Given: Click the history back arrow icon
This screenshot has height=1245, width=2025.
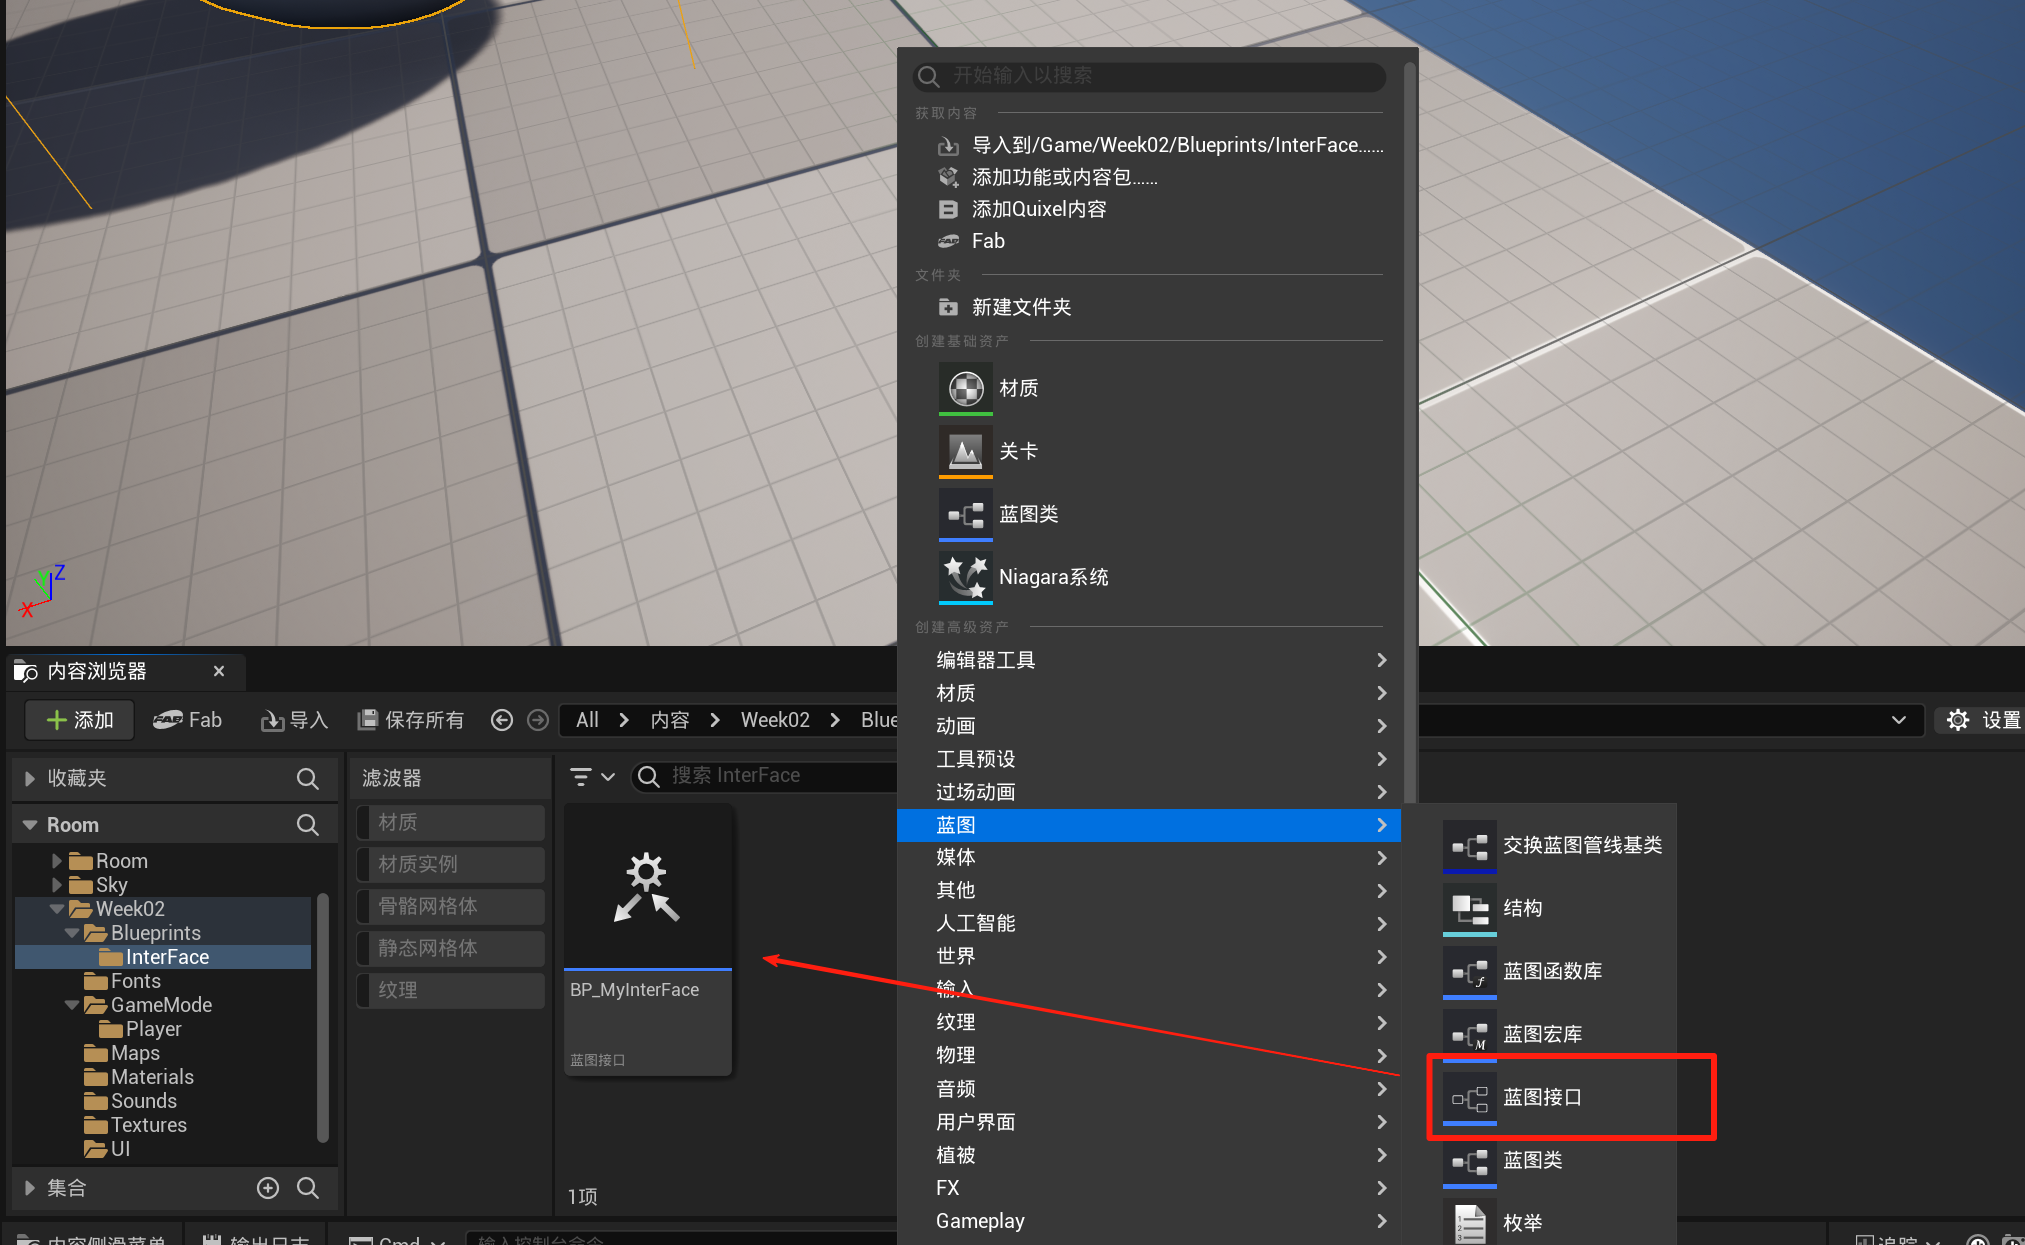Looking at the screenshot, I should [502, 720].
